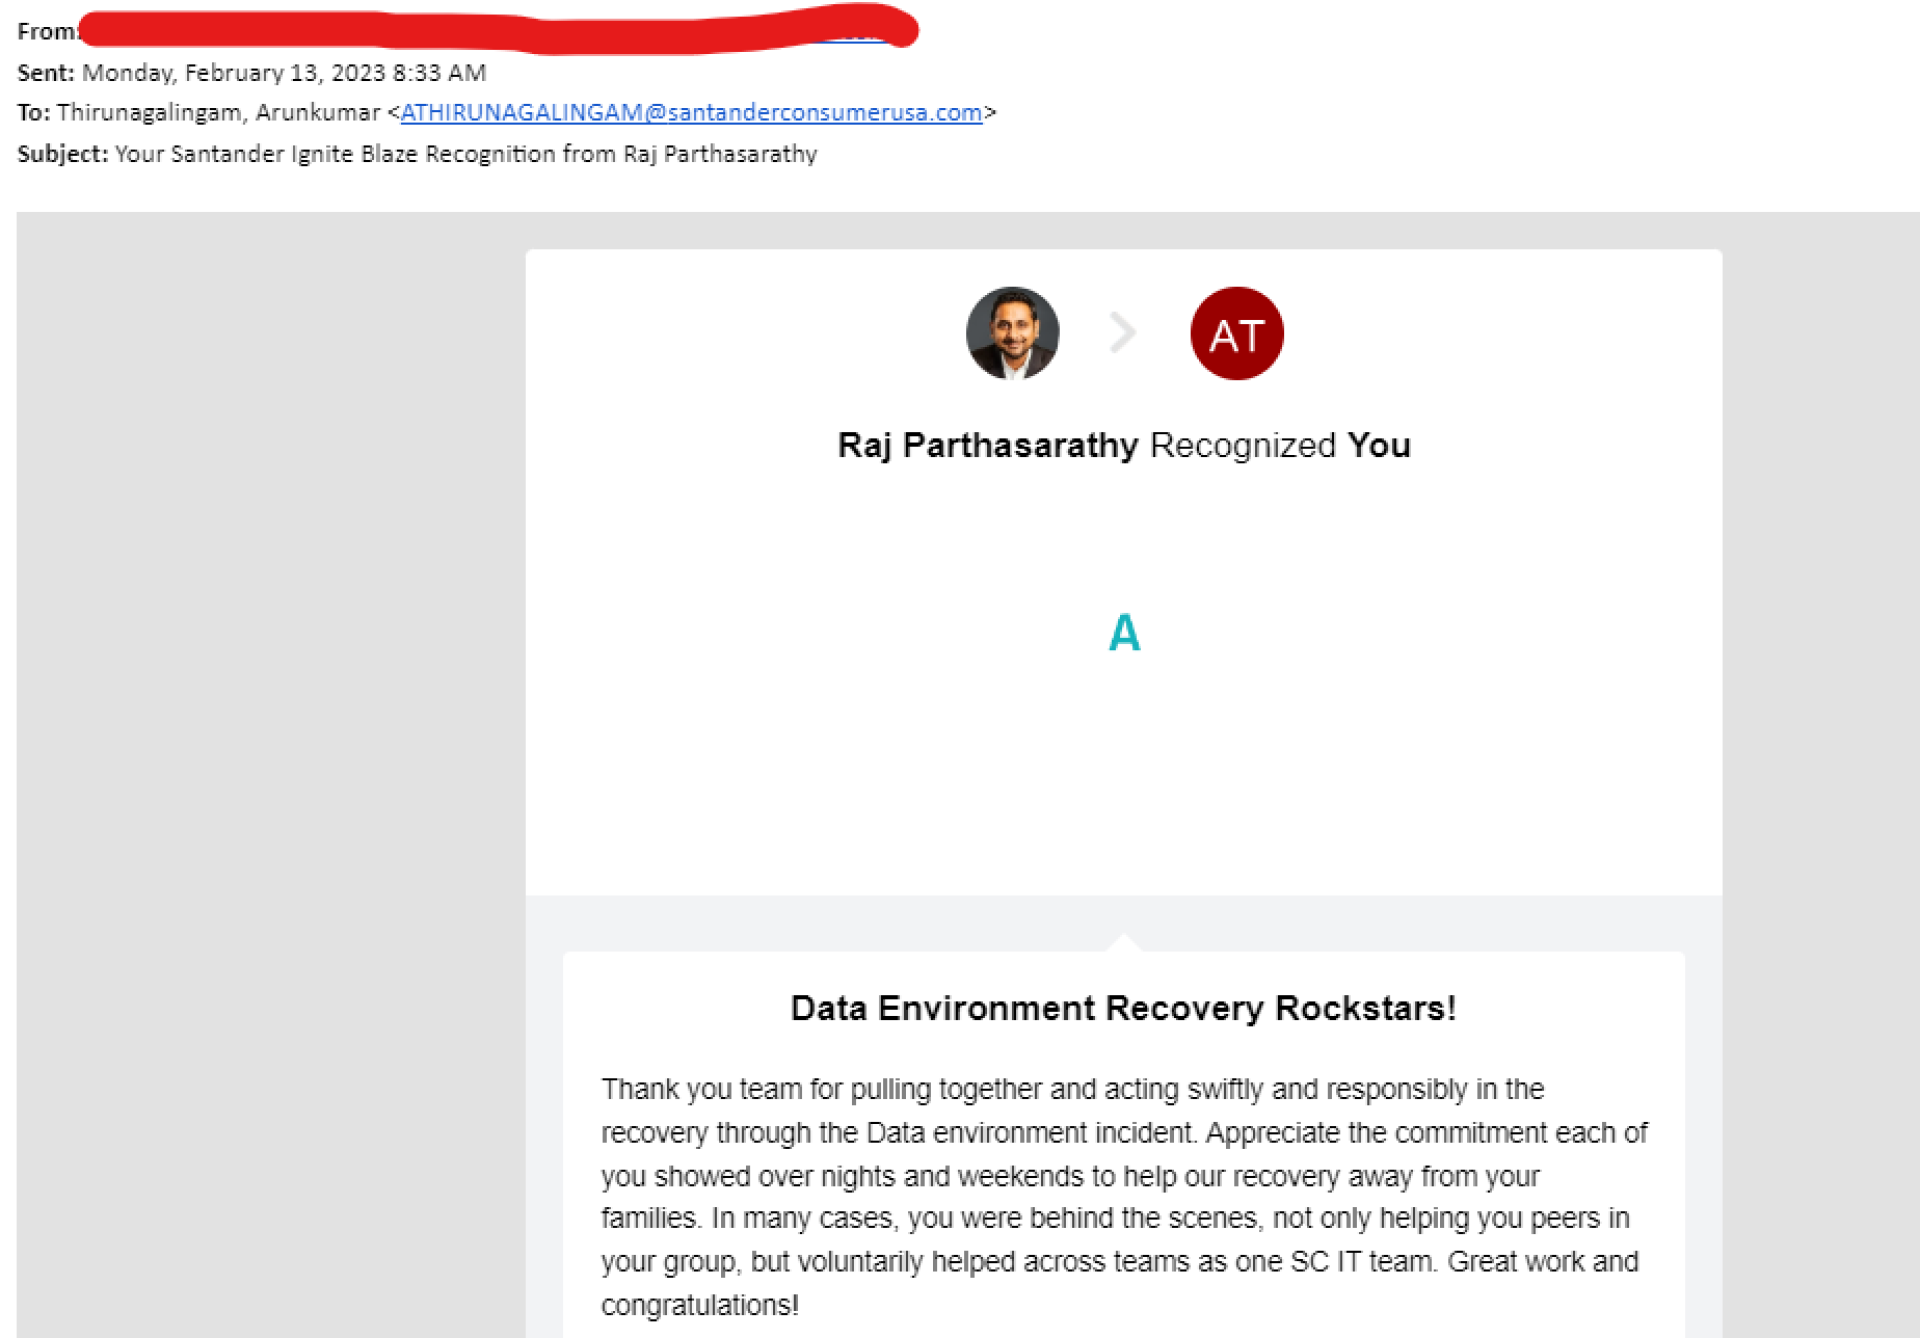Click the "To:" header label
1920x1338 pixels.
coord(33,113)
